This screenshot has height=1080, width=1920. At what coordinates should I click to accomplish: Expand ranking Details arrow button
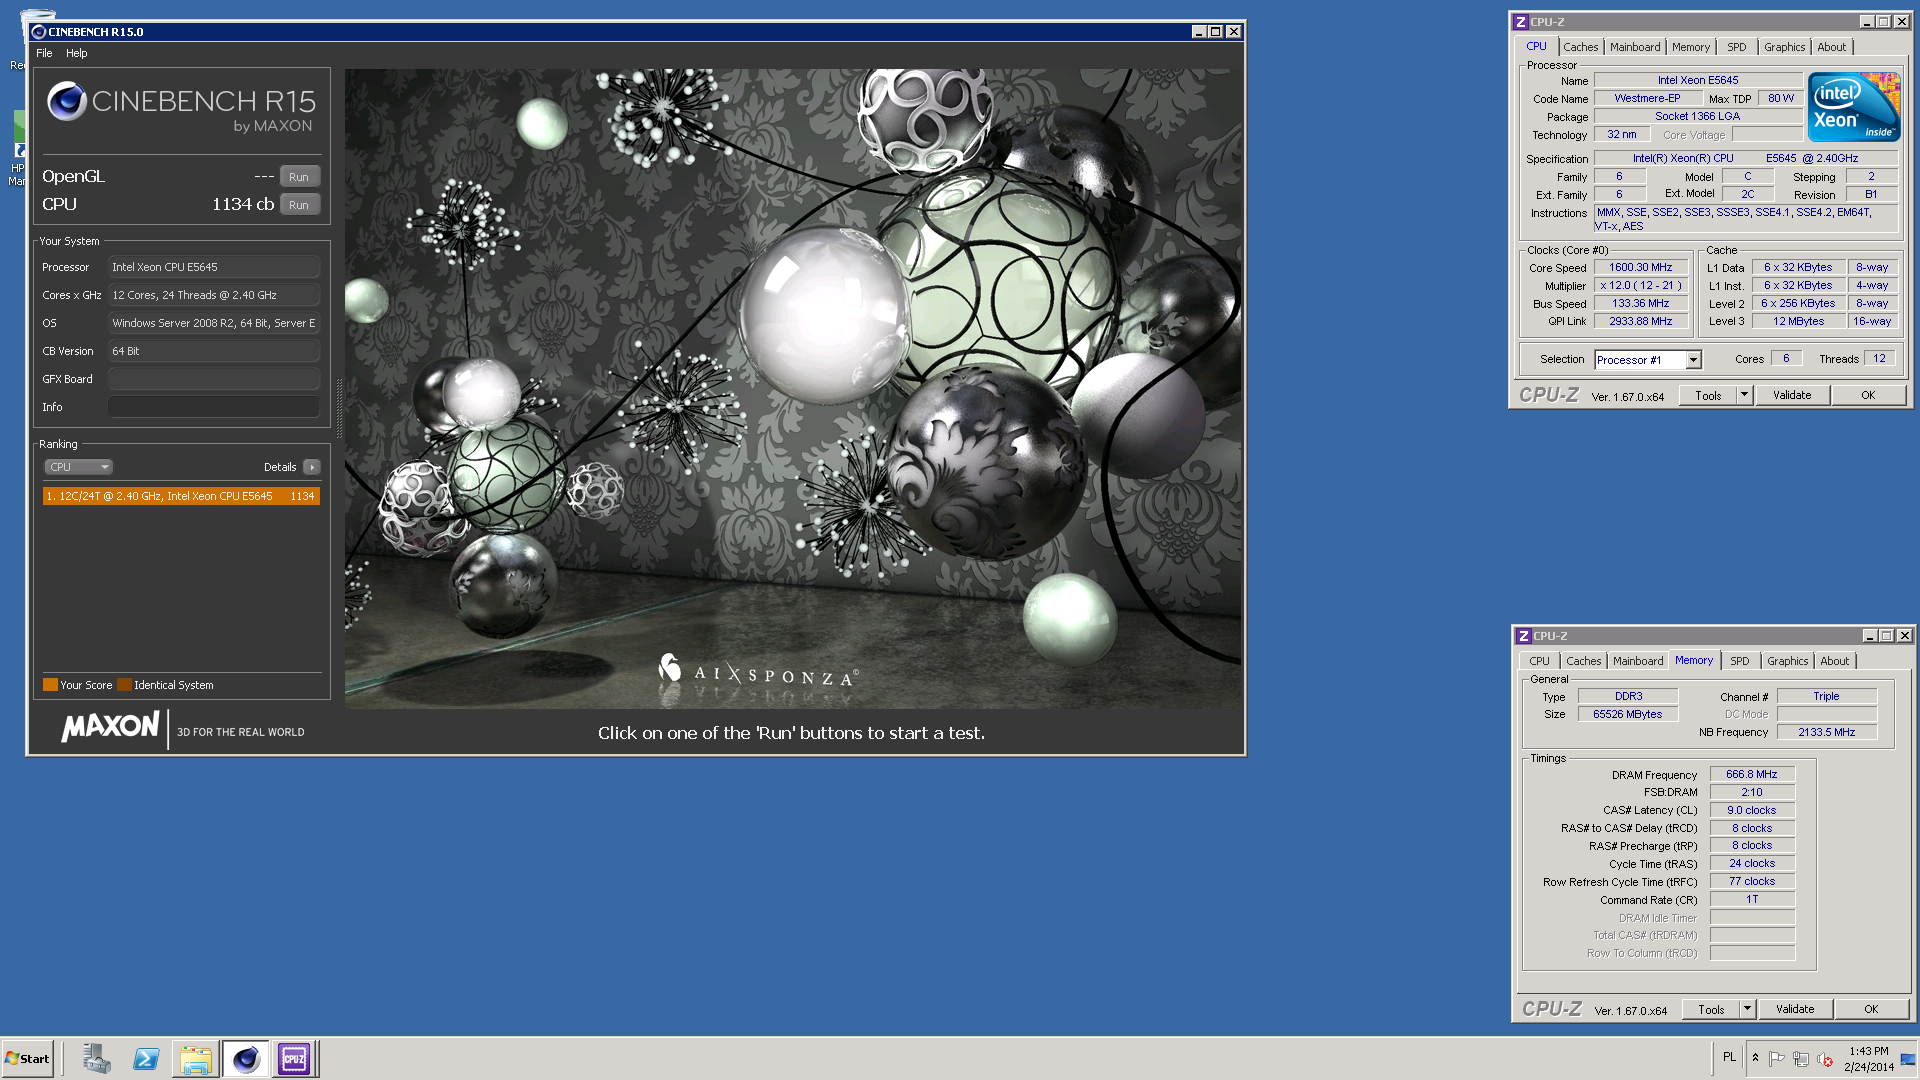(312, 467)
